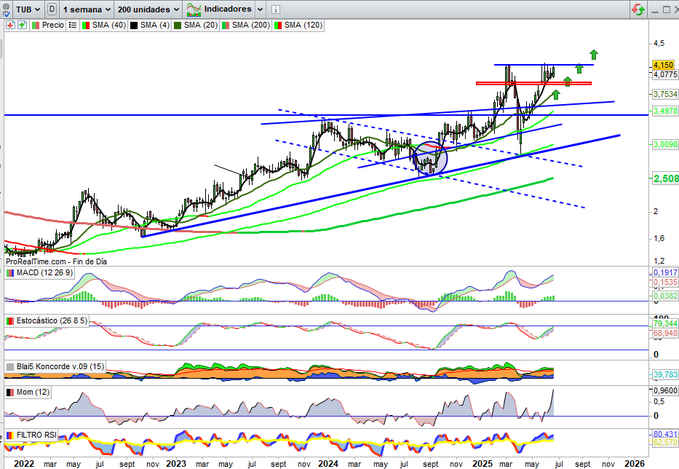Open the Indicadores panel by its label
679x469 pixels.
tap(227, 9)
